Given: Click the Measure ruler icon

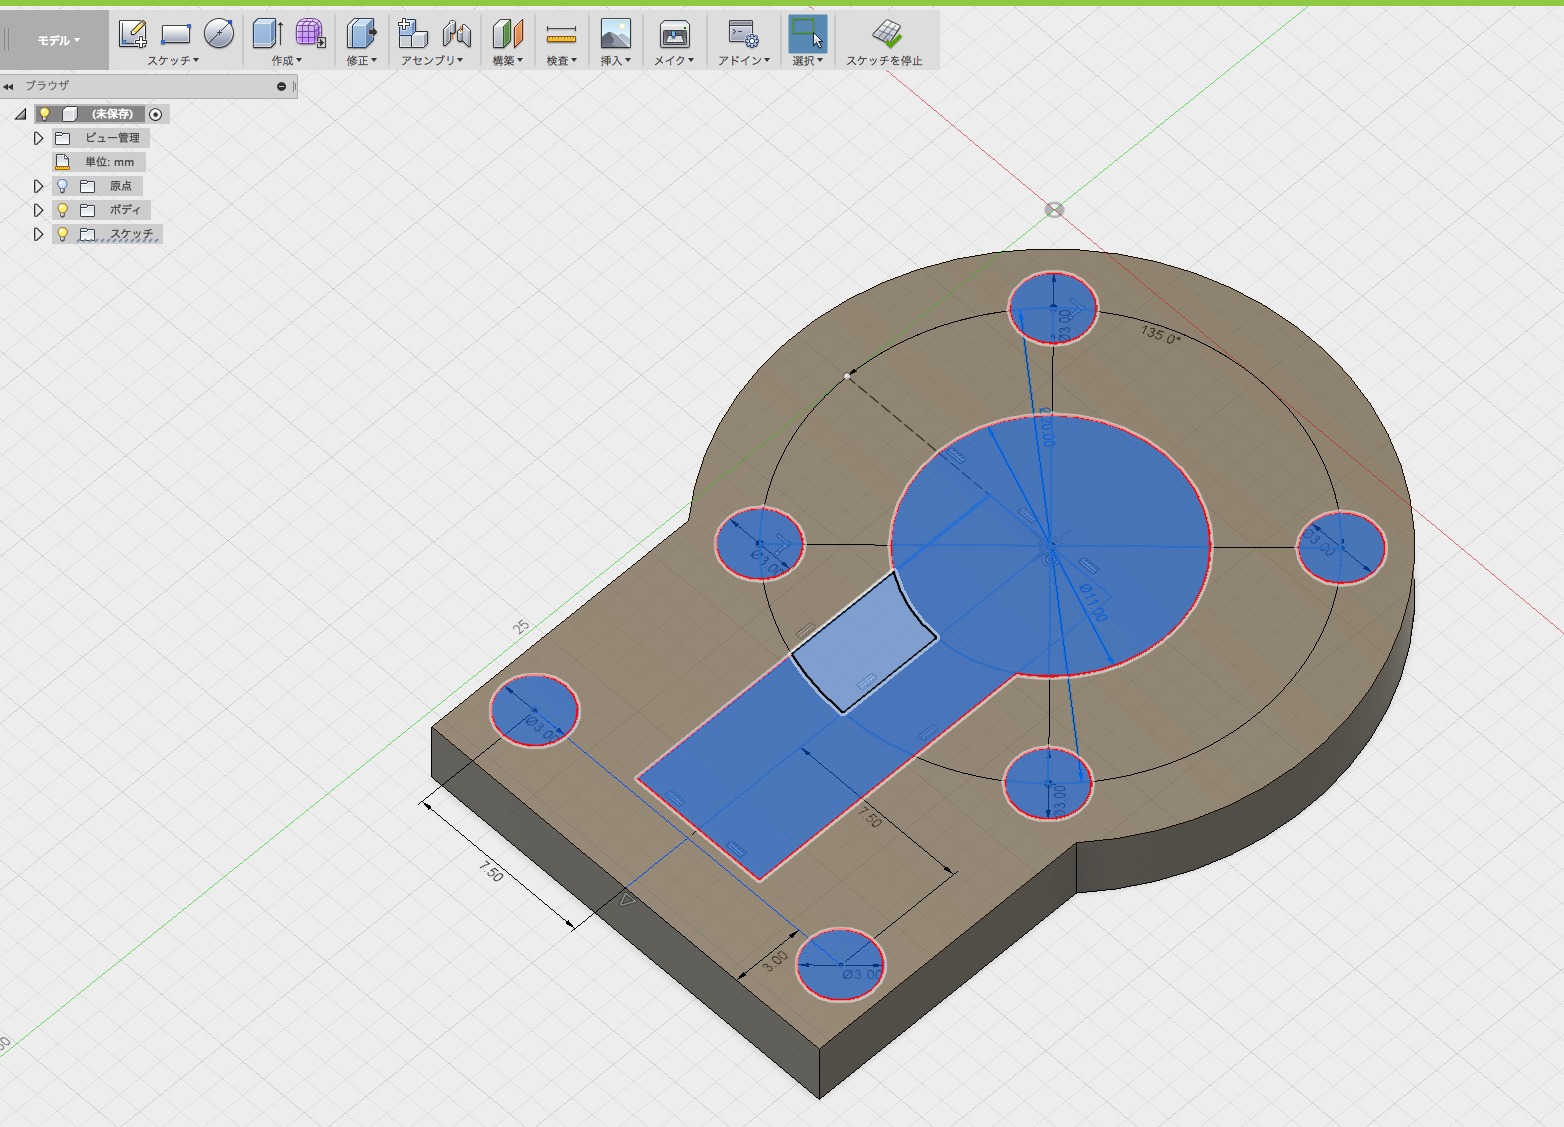Looking at the screenshot, I should coord(561,36).
